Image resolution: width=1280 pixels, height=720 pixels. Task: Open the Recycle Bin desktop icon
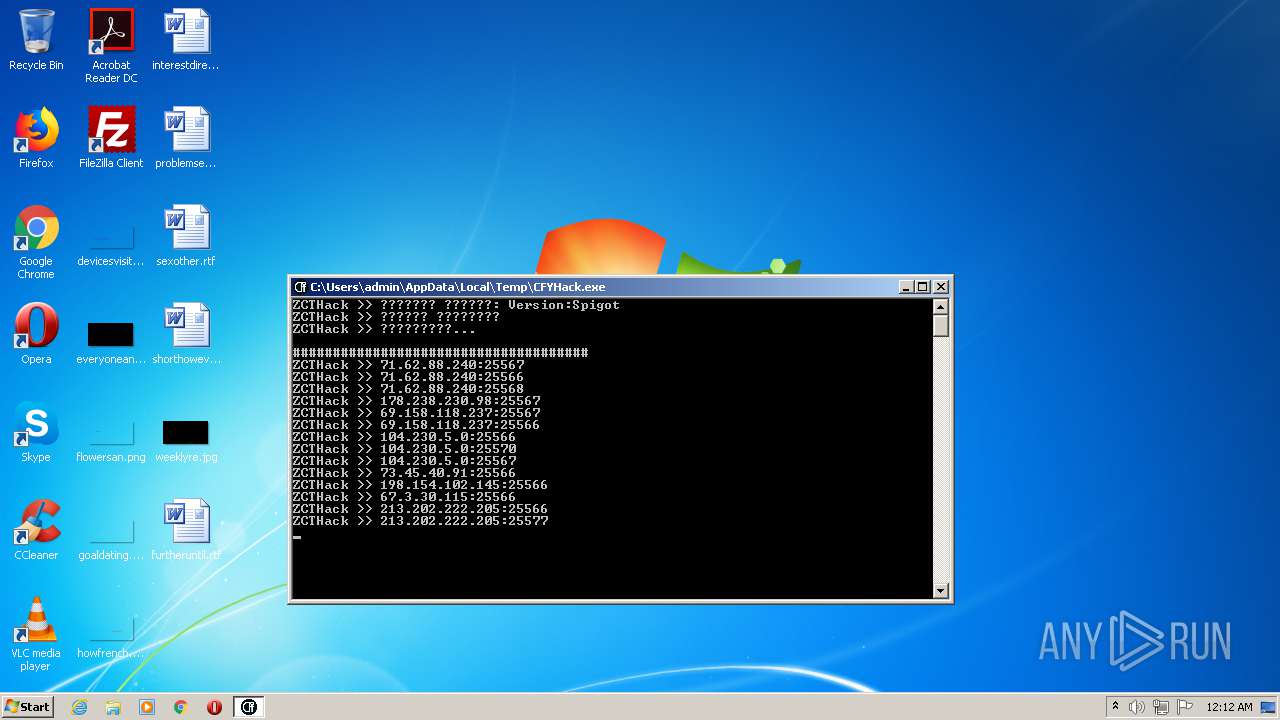pyautogui.click(x=36, y=40)
